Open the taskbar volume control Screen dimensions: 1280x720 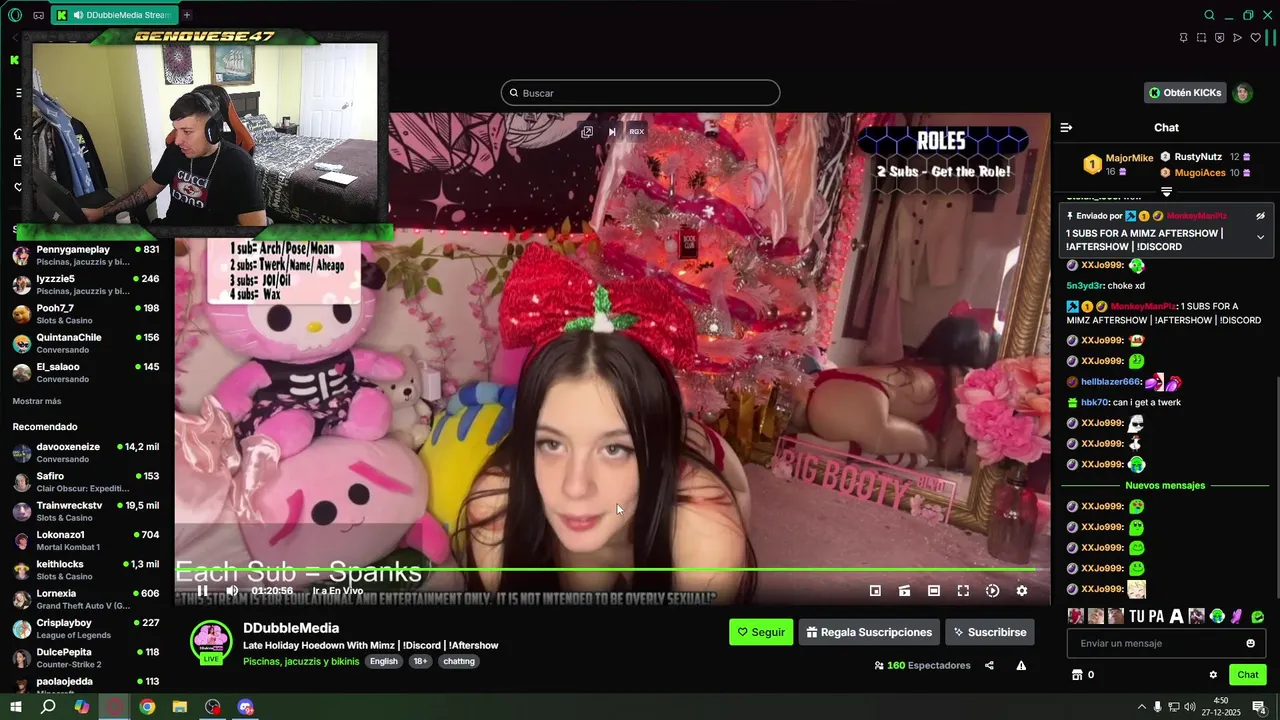pos(1189,707)
